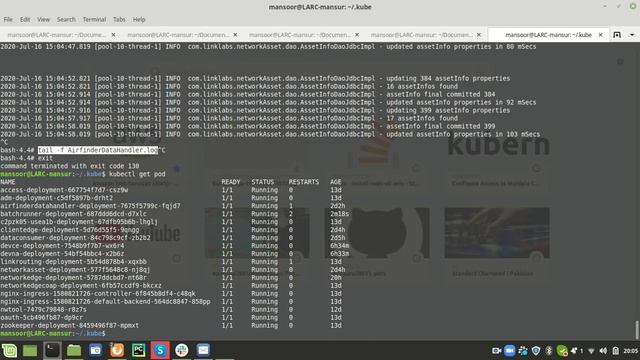
Task: Click the new tab icon beside tabs
Action: [617, 35]
